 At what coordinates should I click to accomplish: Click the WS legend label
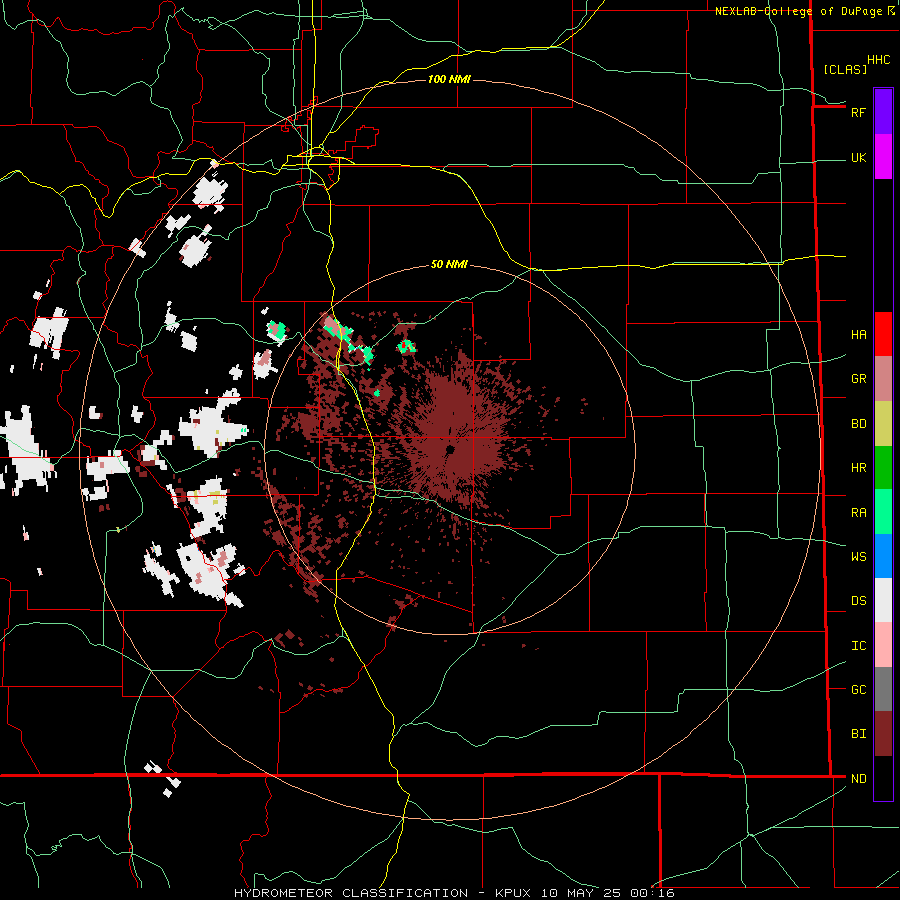(x=858, y=556)
